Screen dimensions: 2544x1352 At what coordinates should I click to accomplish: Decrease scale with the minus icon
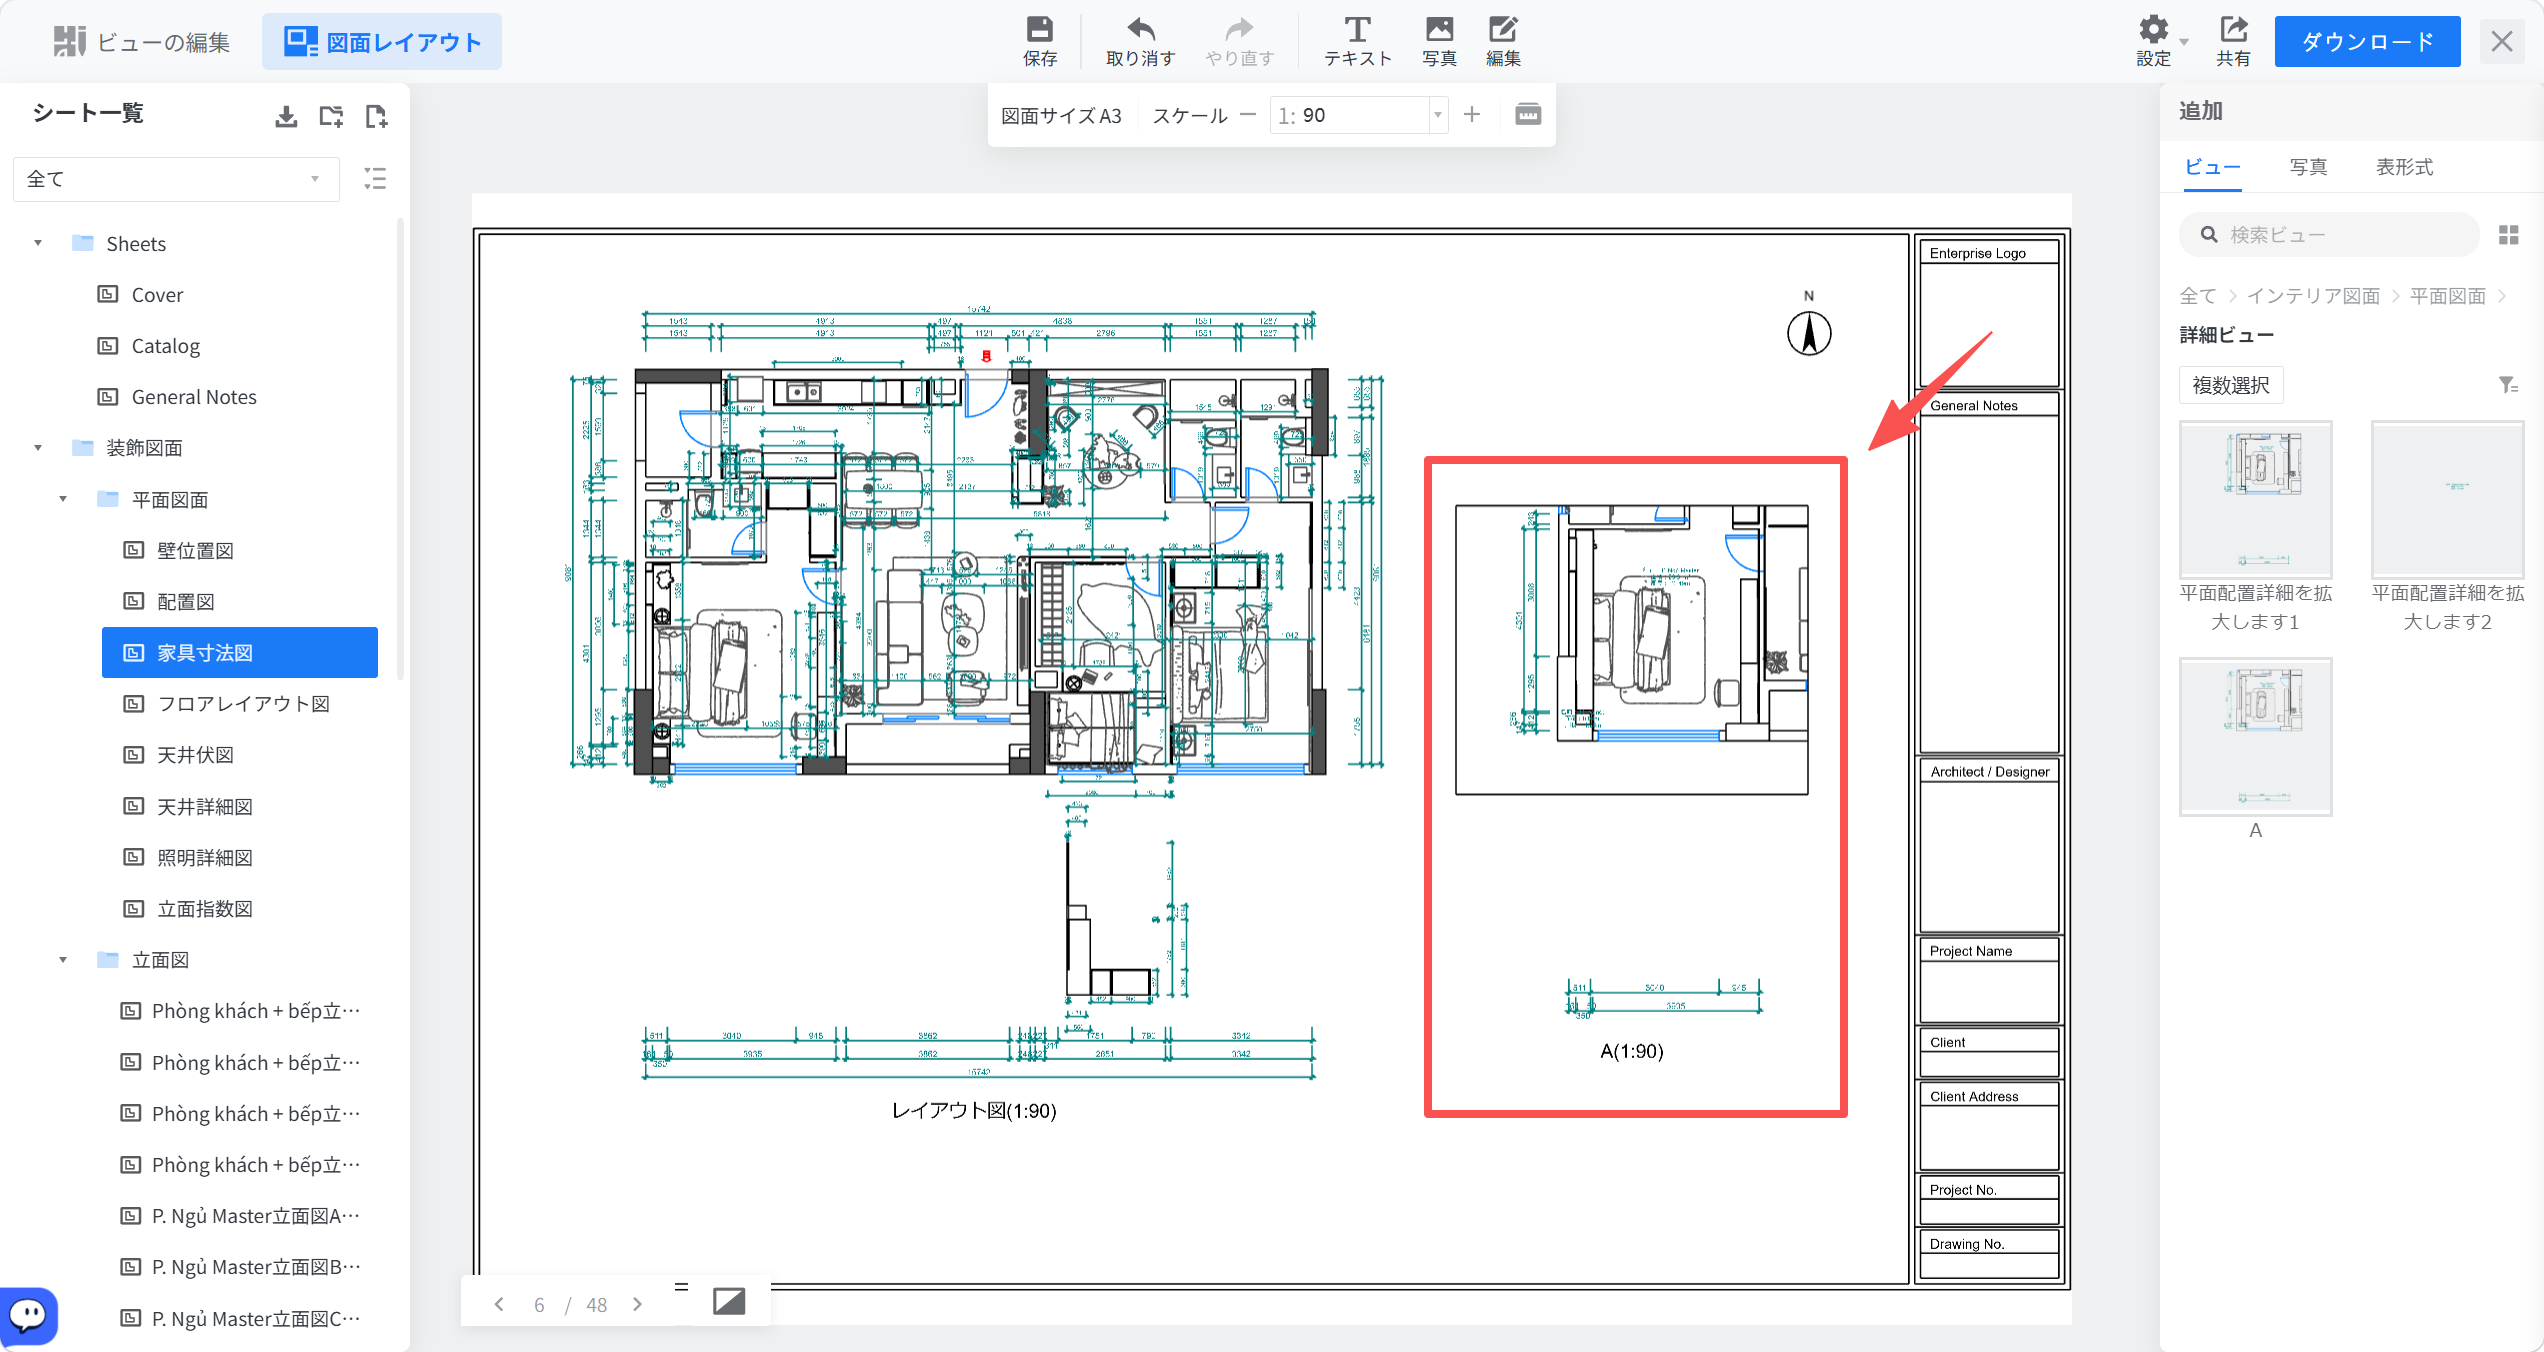1248,115
